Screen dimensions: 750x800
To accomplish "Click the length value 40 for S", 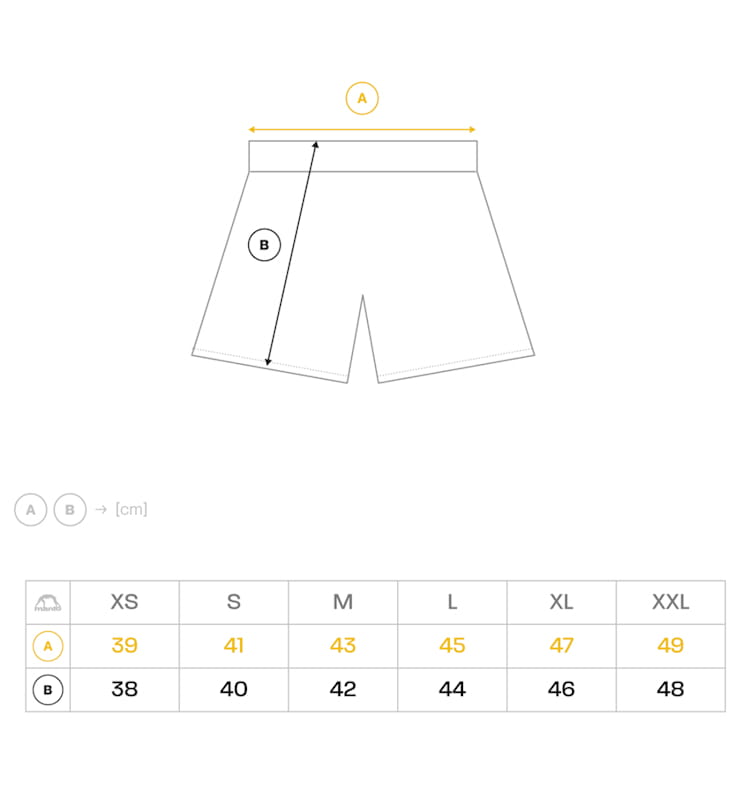I will pos(234,690).
